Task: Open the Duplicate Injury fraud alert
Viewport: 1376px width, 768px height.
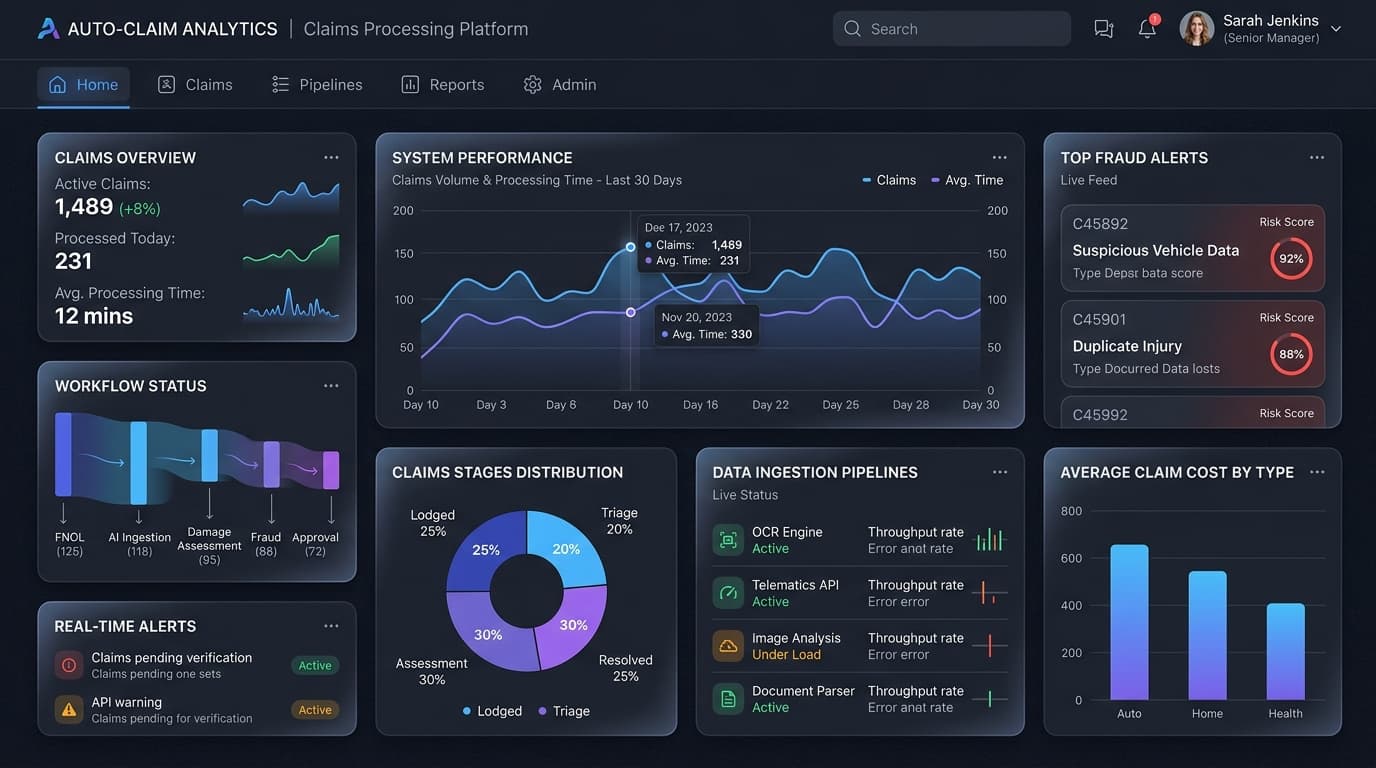Action: [x=1193, y=344]
